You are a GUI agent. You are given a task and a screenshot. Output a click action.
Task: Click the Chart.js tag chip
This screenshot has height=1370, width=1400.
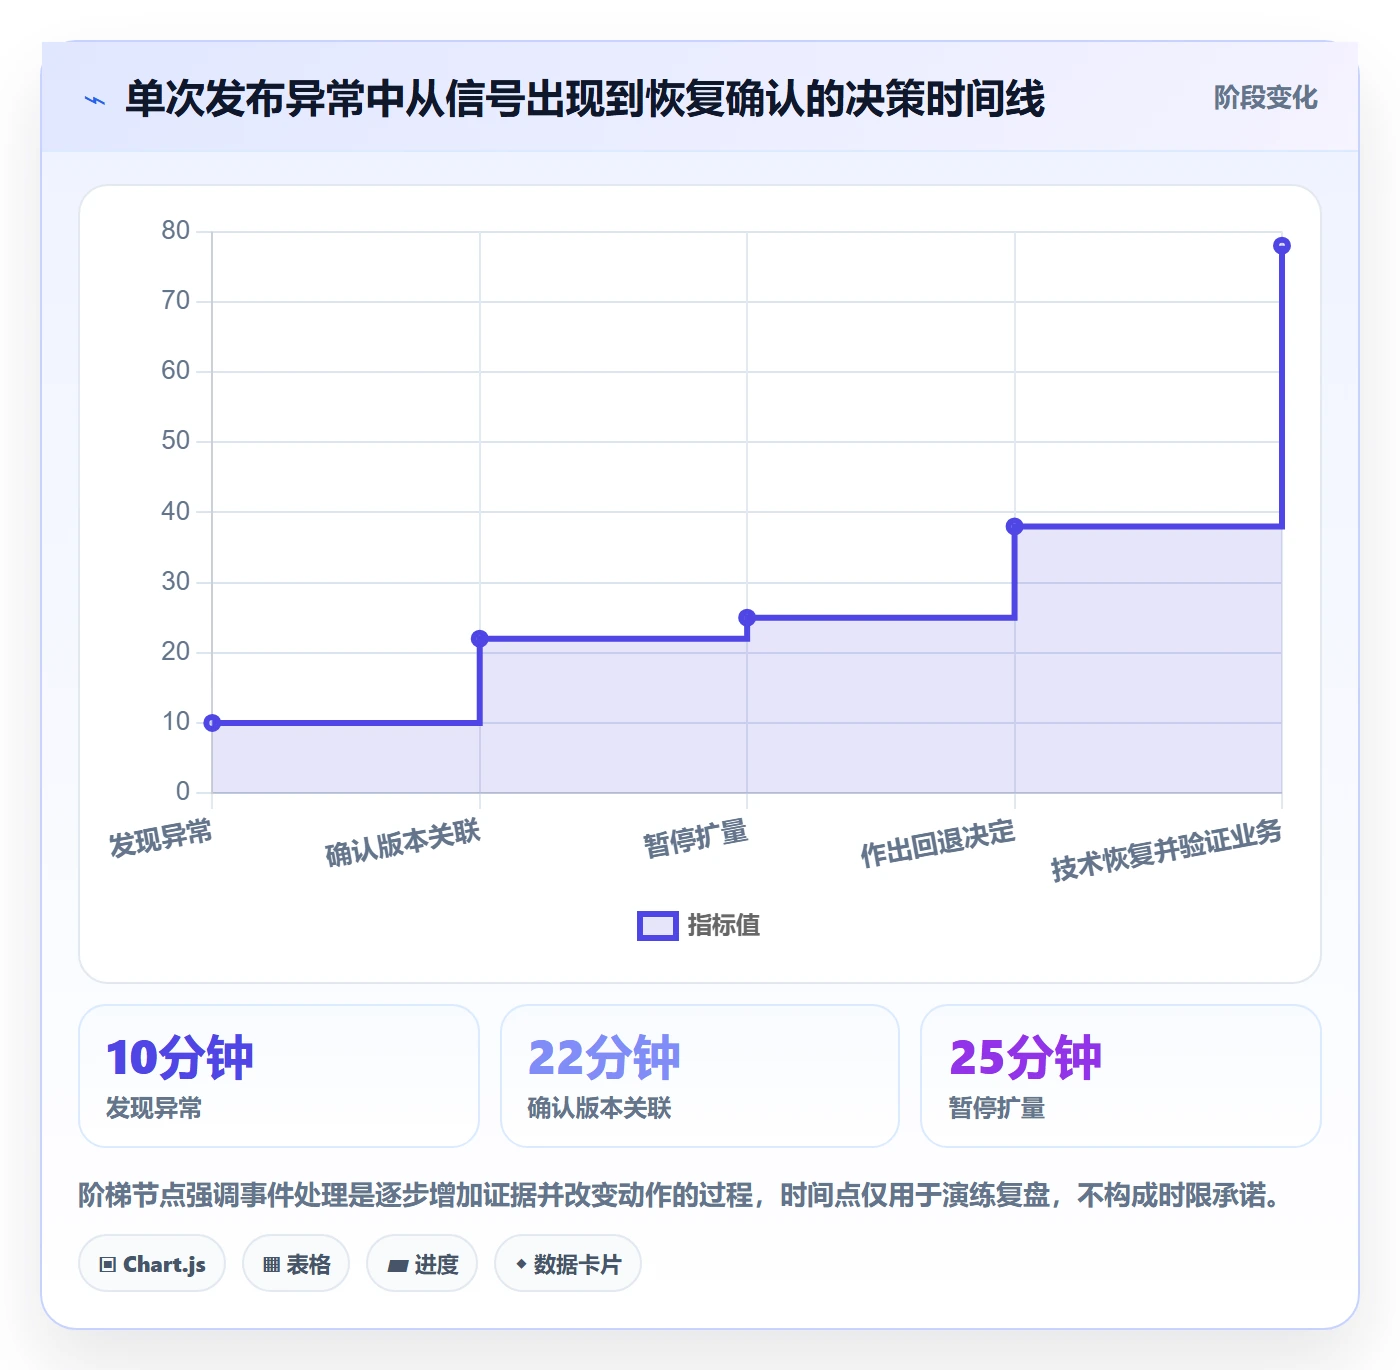[x=152, y=1264]
